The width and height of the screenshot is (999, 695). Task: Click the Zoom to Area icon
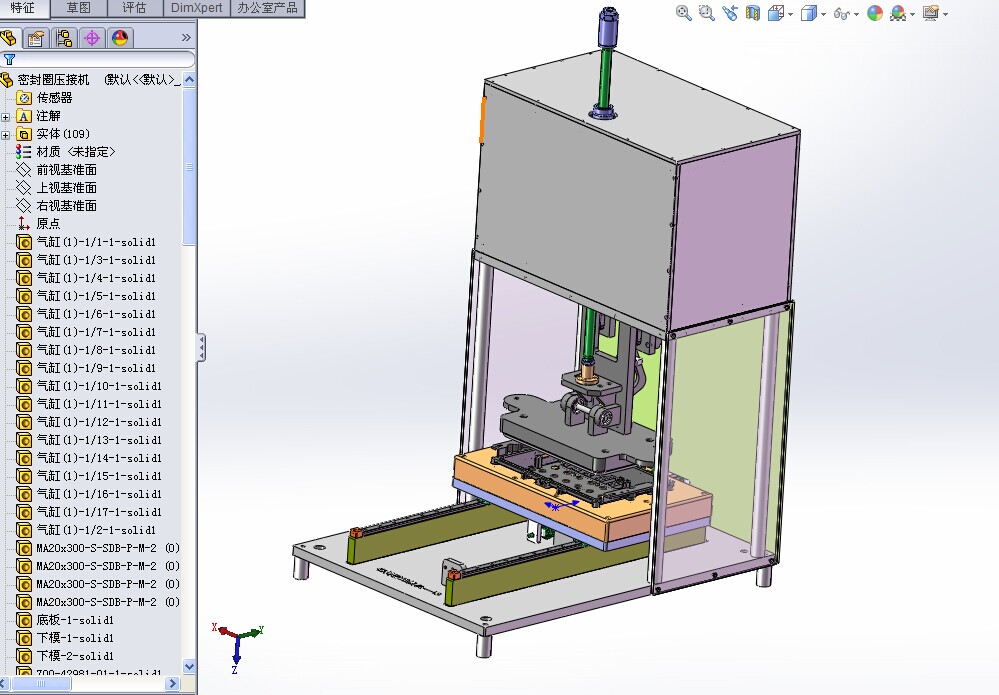click(x=707, y=13)
